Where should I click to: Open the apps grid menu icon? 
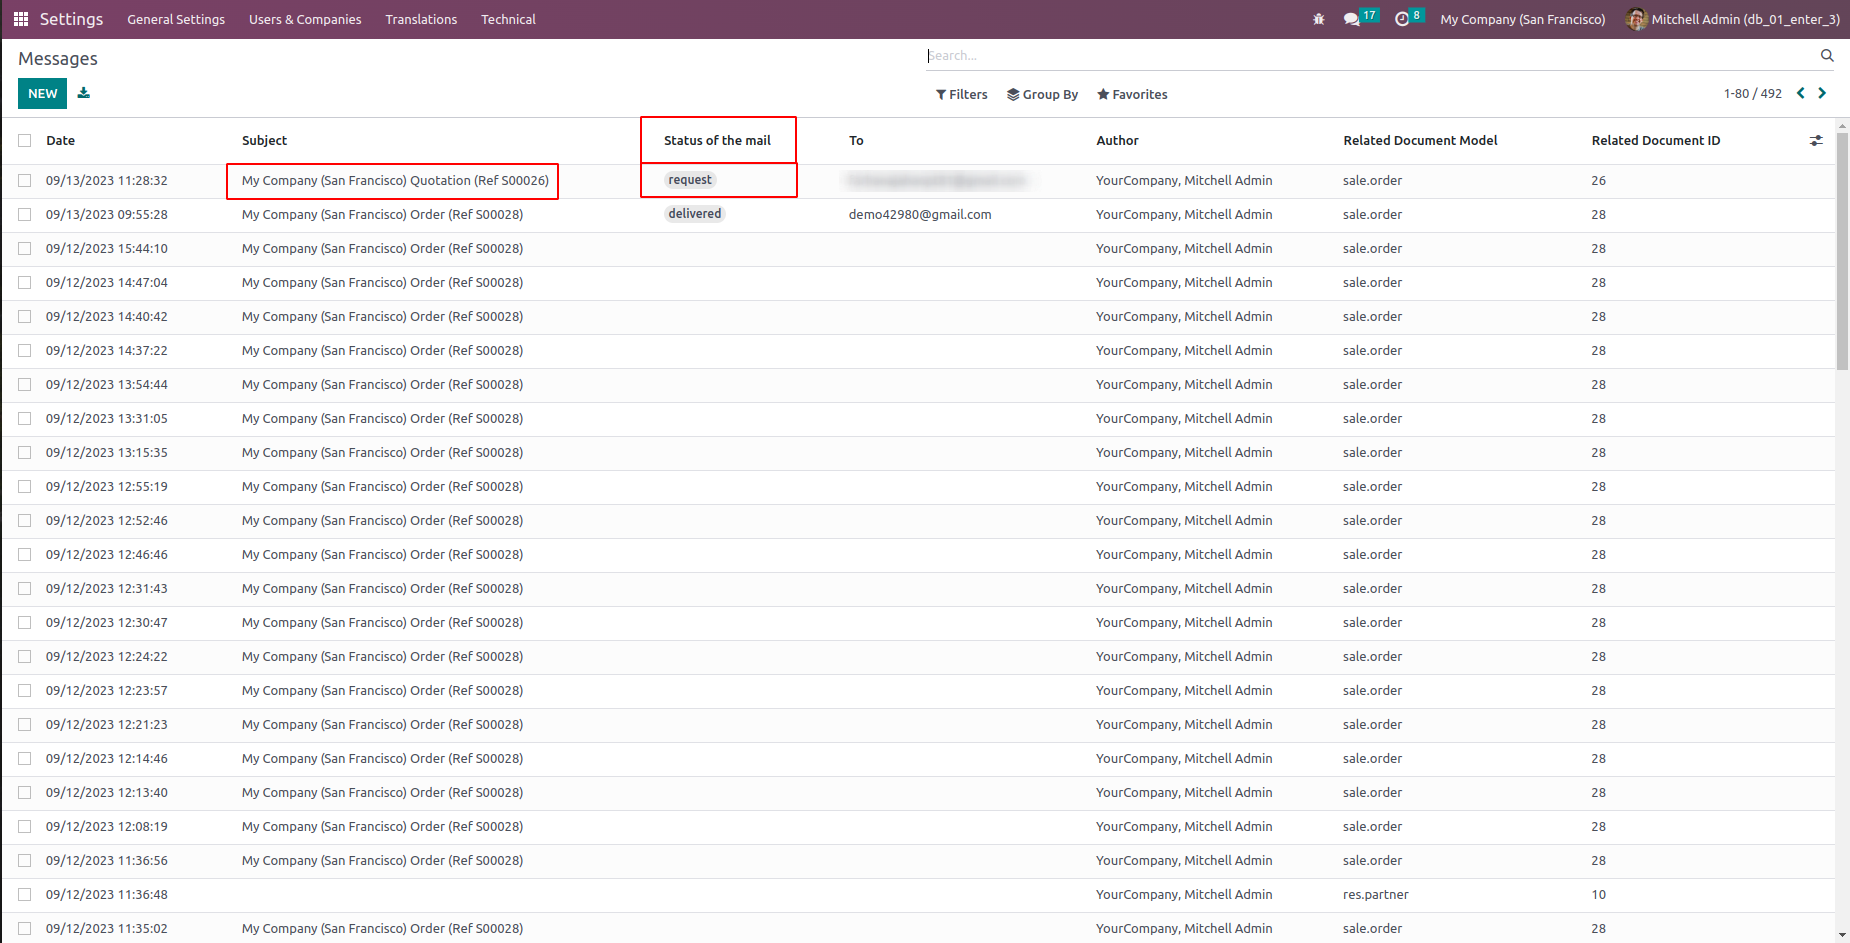coord(20,19)
